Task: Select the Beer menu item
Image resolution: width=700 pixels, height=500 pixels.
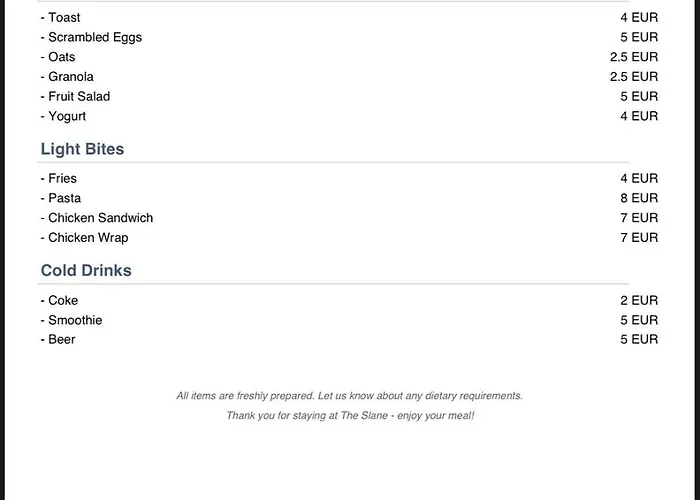Action: pos(61,340)
